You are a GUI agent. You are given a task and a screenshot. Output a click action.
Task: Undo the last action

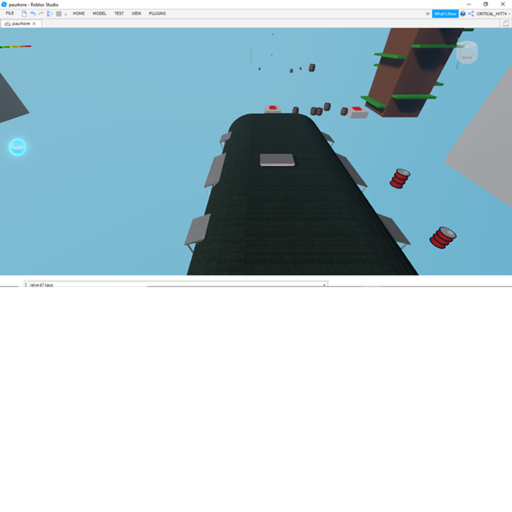click(x=33, y=14)
